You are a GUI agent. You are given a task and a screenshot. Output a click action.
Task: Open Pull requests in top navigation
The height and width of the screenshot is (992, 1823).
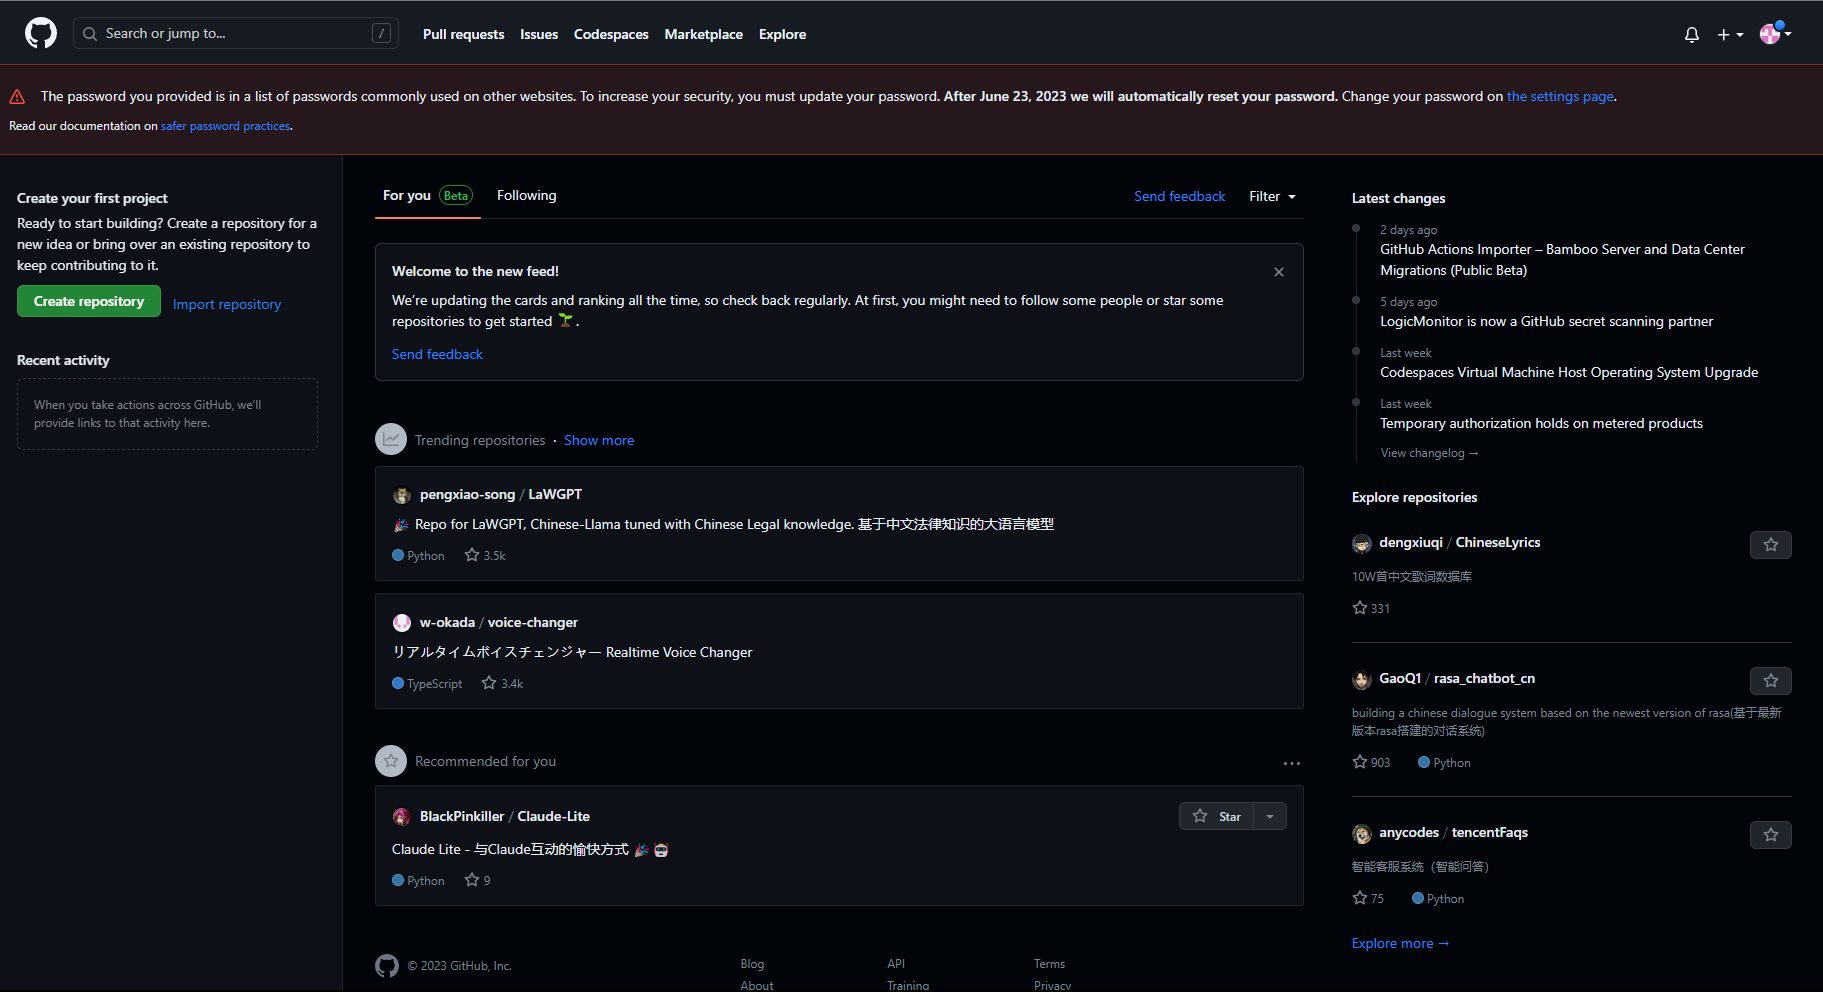tap(463, 34)
